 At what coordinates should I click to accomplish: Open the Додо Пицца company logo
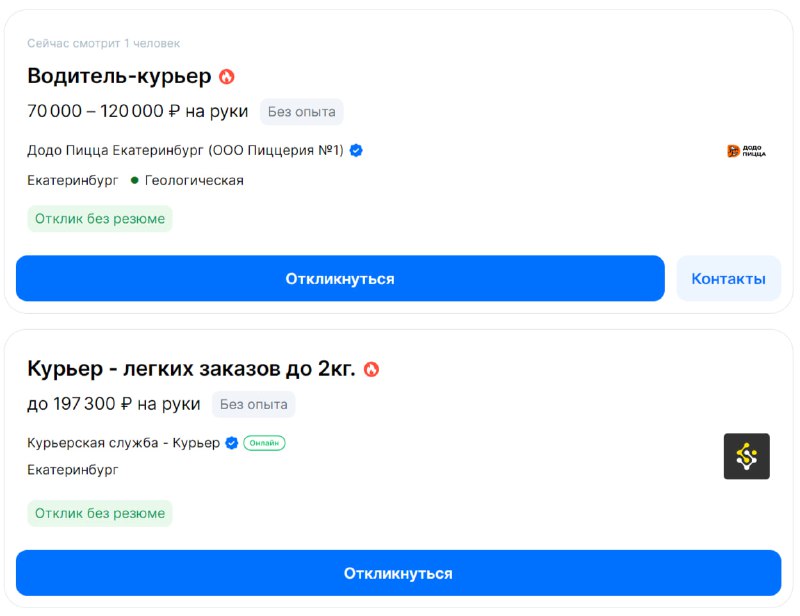click(746, 151)
